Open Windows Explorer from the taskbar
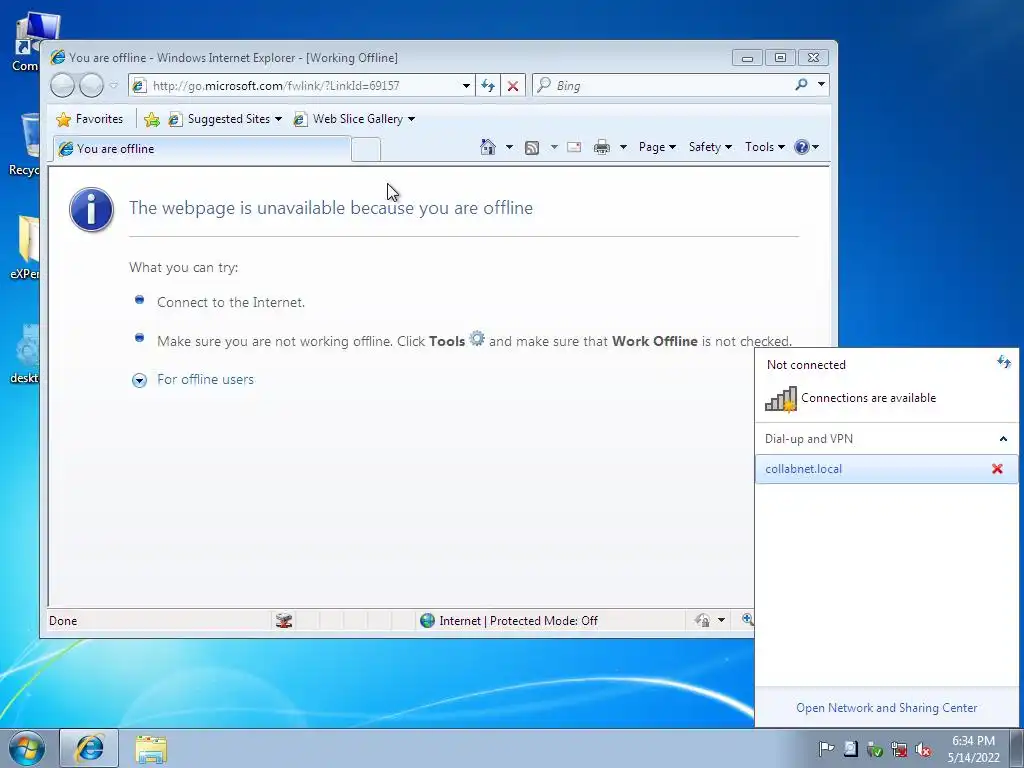1024x768 pixels. tap(151, 748)
